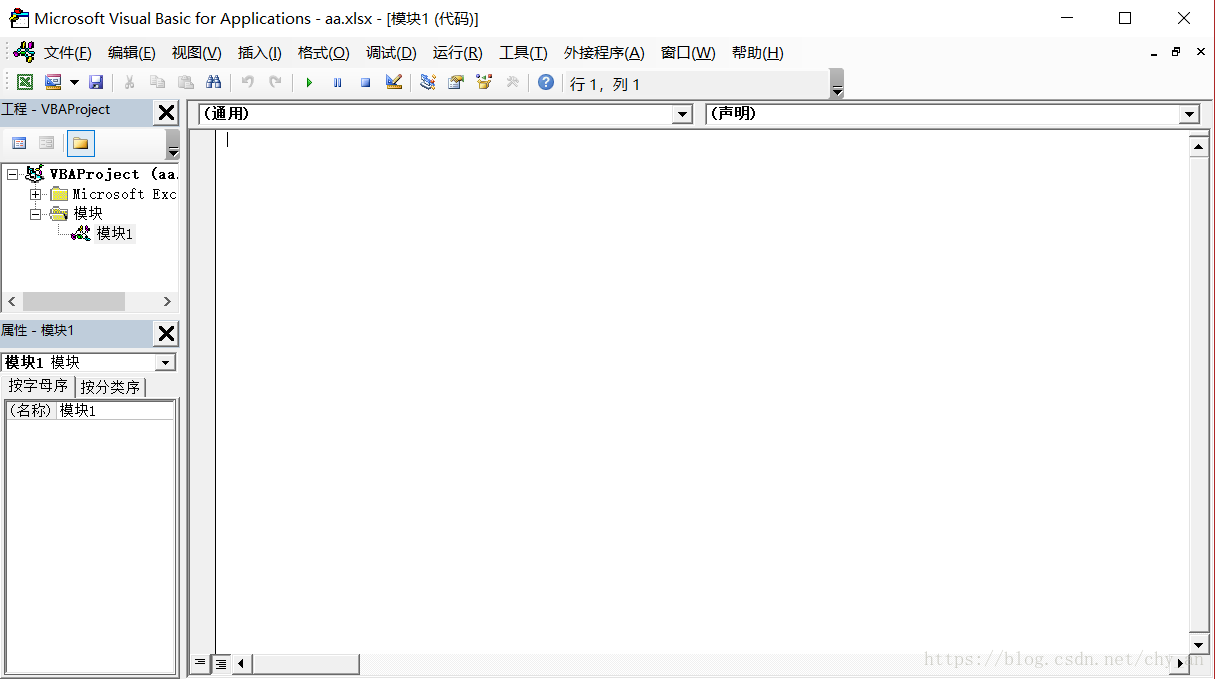Open VBA Help question mark icon
The height and width of the screenshot is (679, 1215).
(545, 83)
